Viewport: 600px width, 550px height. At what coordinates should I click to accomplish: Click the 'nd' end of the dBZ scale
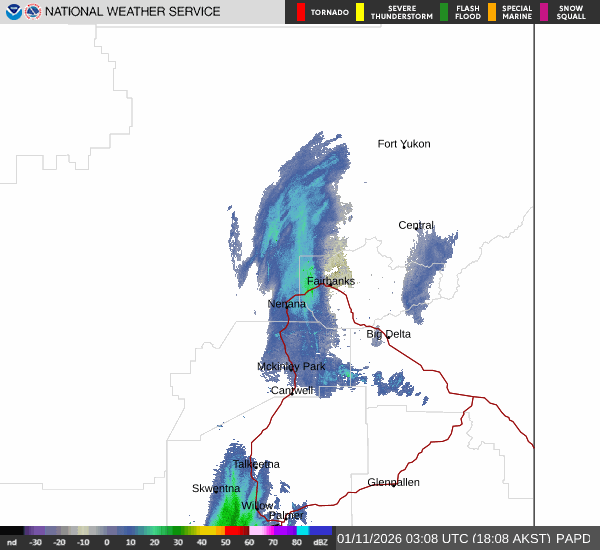point(12,542)
